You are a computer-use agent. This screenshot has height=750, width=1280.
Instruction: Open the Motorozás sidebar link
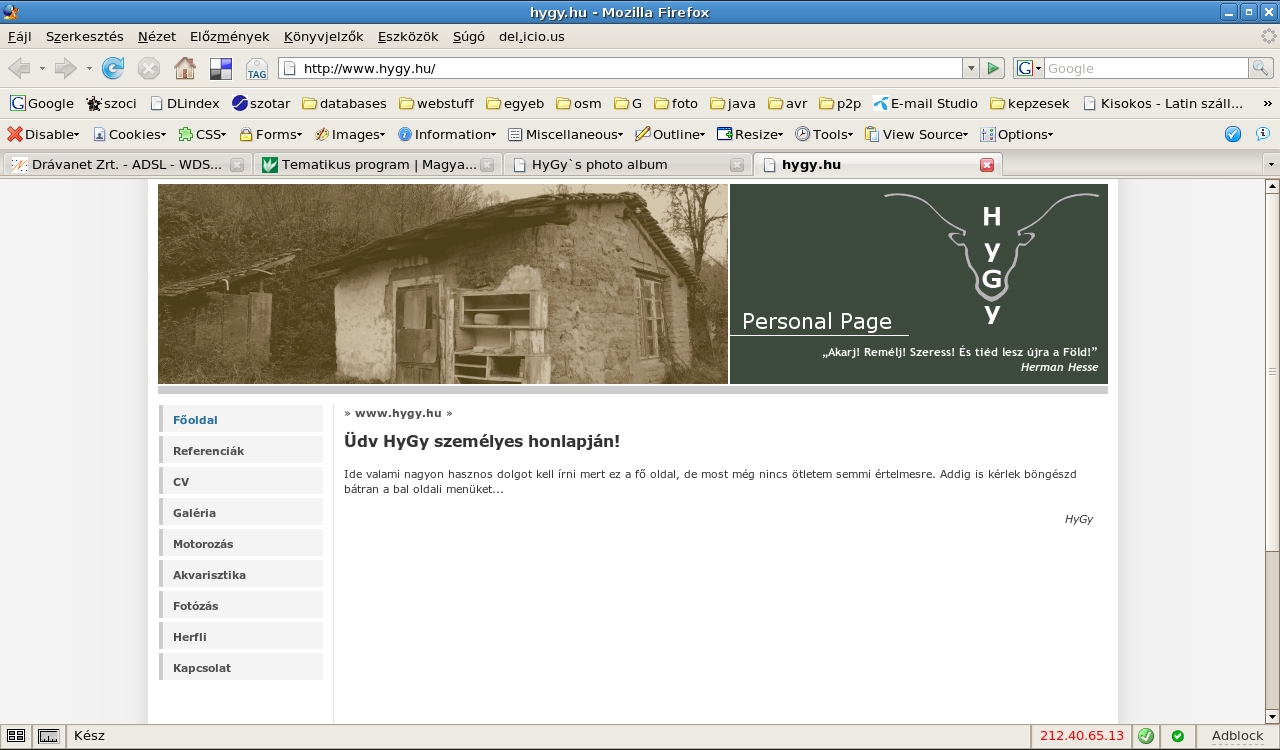[x=241, y=544]
